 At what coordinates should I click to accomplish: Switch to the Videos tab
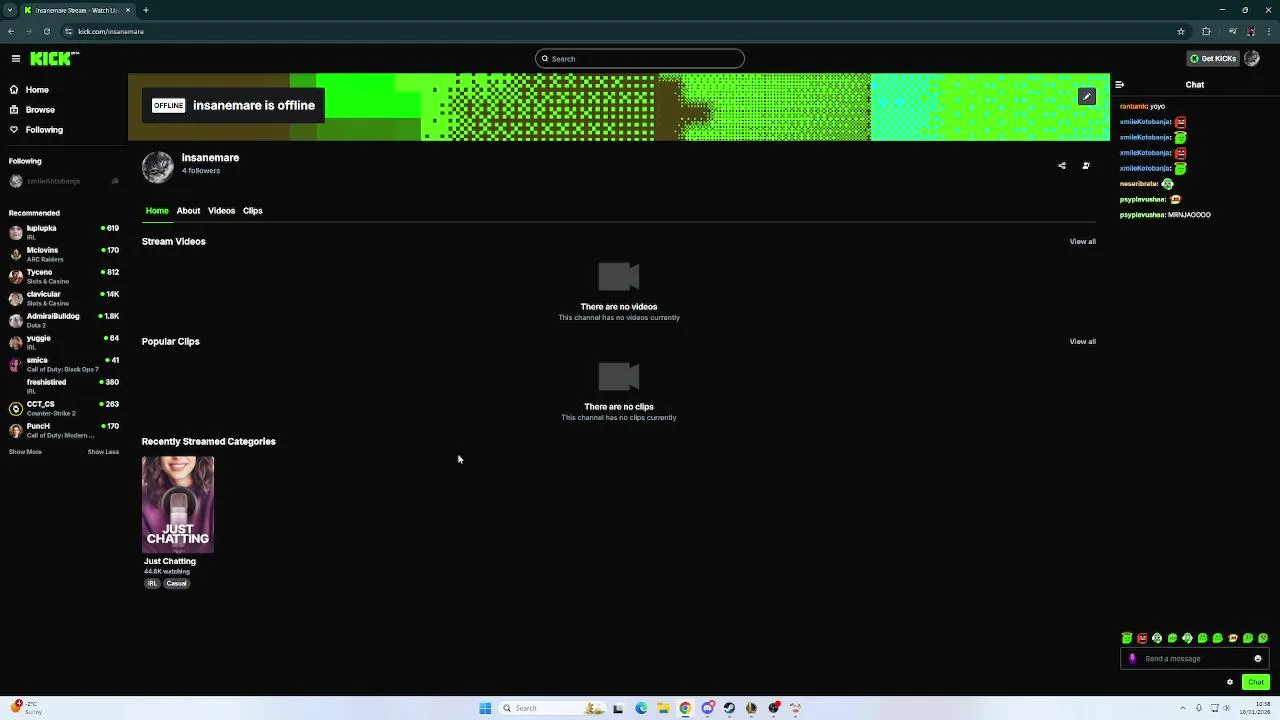[x=221, y=211]
